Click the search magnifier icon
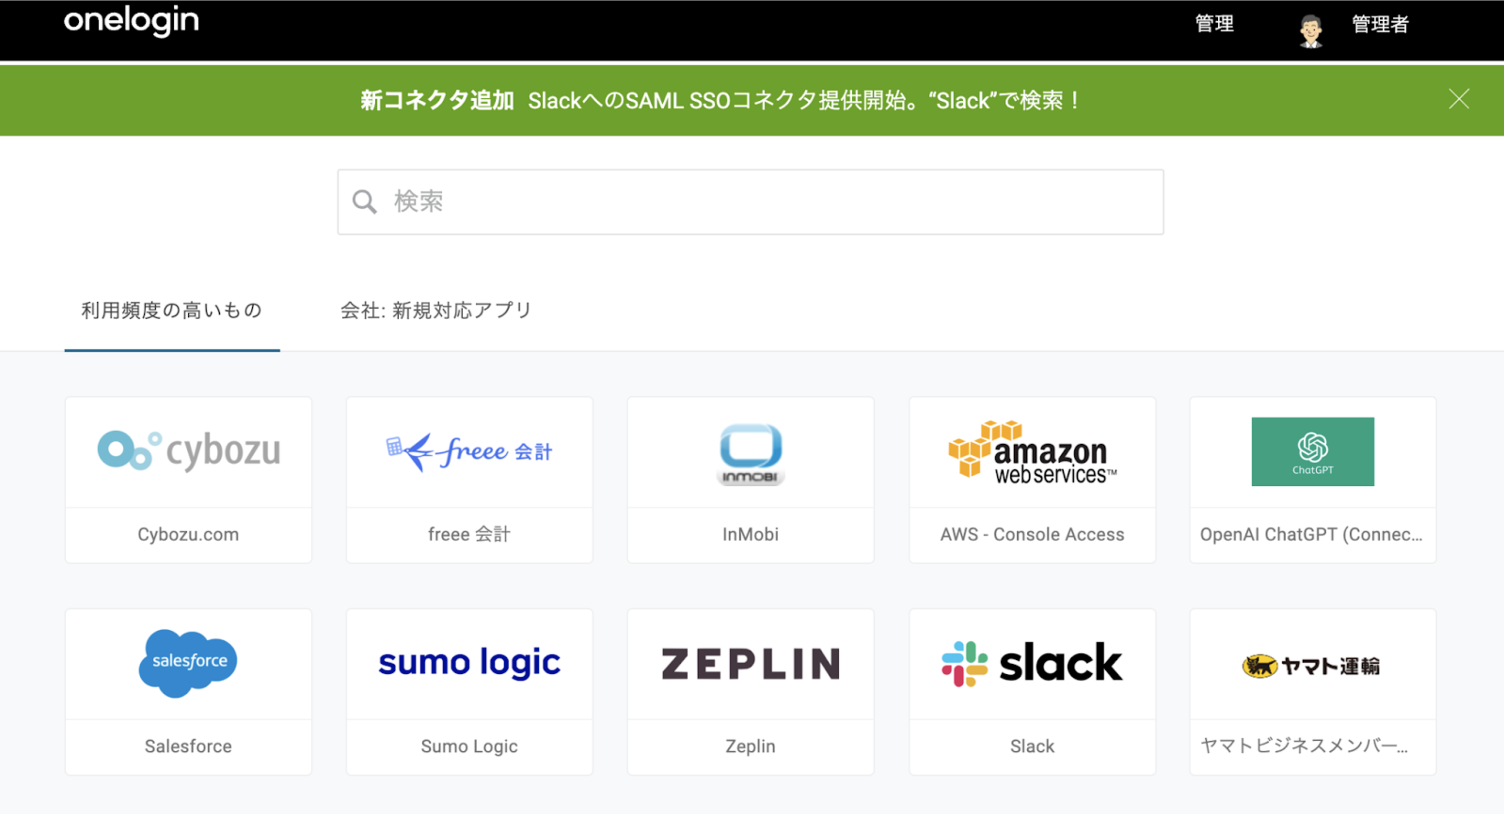Viewport: 1504px width, 814px height. (365, 202)
